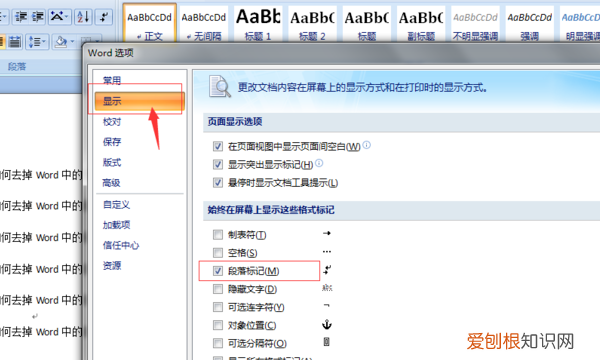
Task: Click the Line Spacing icon in ribbon
Action: point(35,41)
